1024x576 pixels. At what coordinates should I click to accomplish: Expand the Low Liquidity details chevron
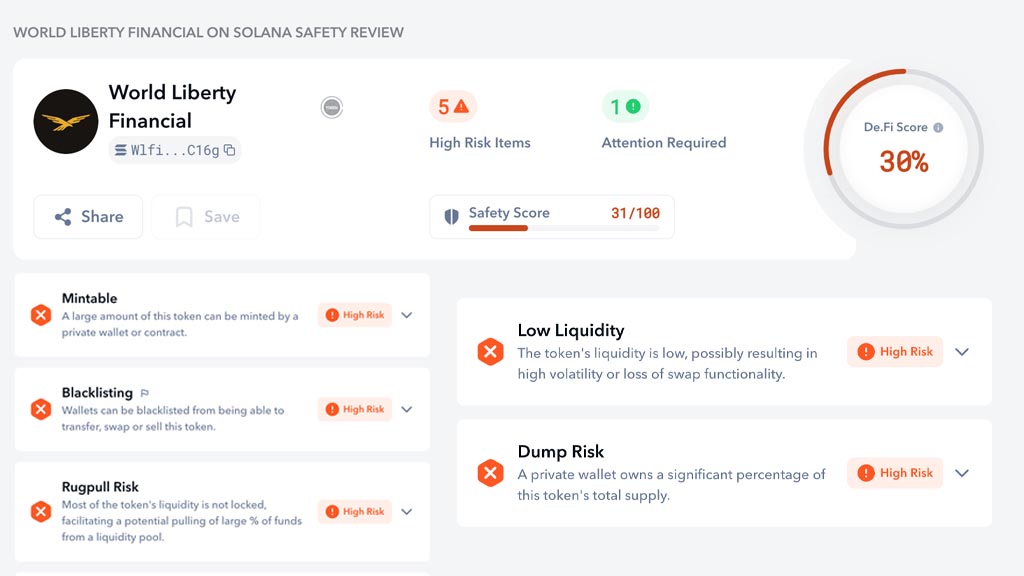(x=962, y=352)
